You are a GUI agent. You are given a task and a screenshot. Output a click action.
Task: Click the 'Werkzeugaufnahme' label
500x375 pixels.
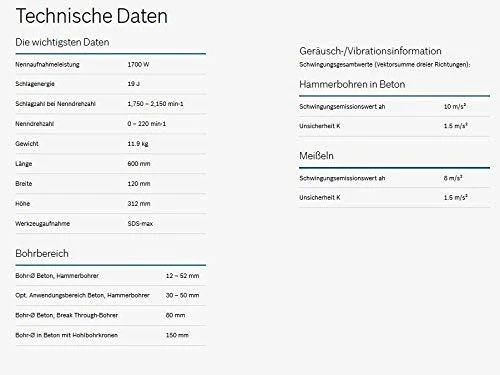(x=43, y=224)
